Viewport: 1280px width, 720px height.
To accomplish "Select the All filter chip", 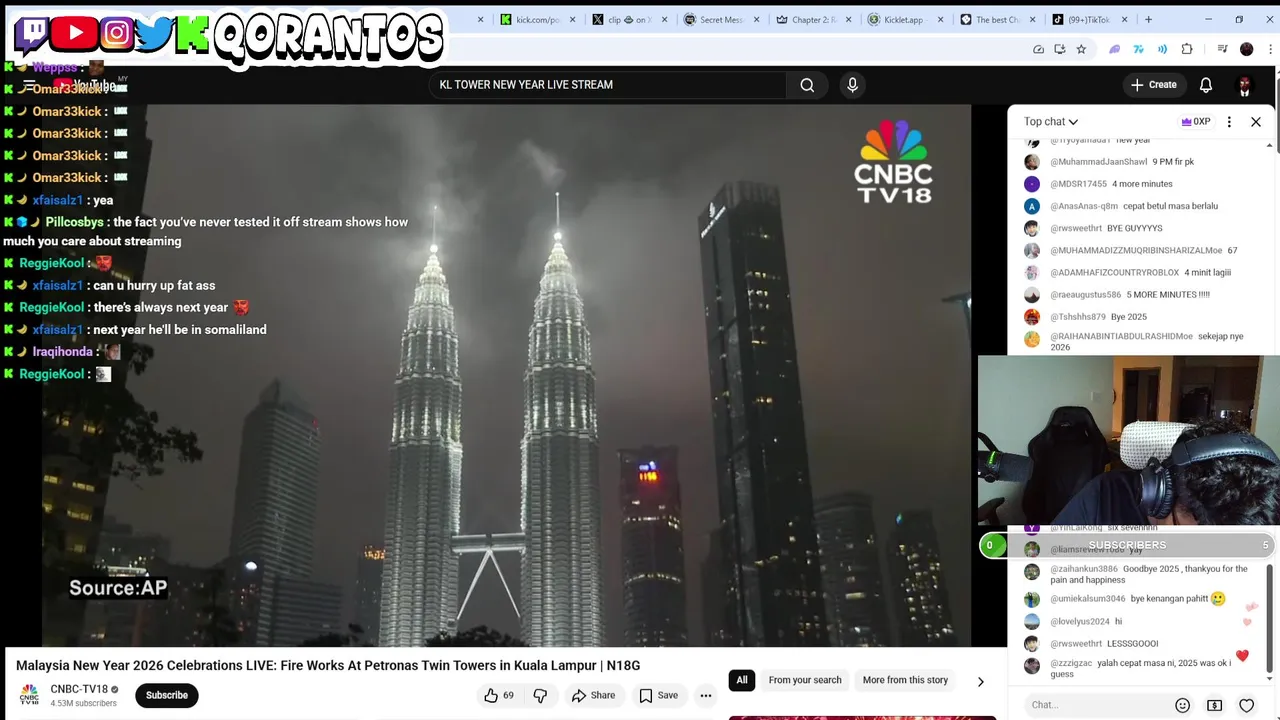I will (741, 680).
